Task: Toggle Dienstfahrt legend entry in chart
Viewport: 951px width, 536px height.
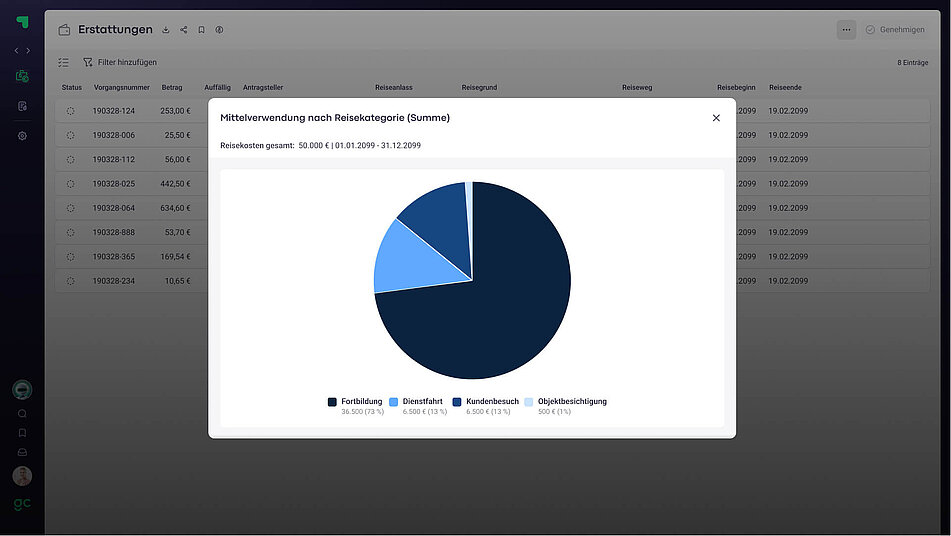Action: point(422,402)
